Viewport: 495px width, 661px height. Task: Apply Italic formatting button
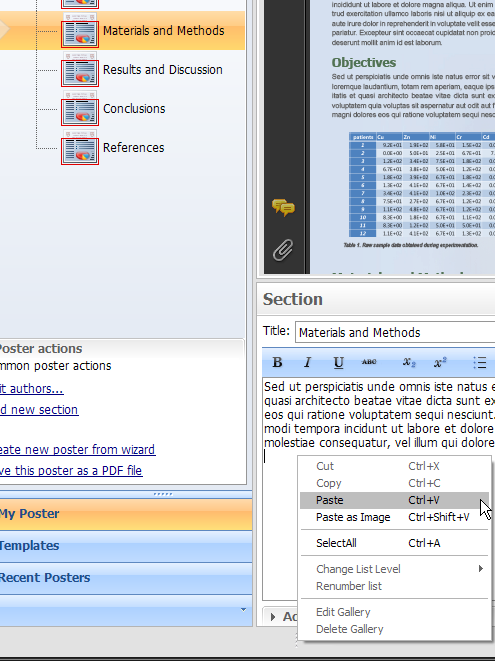point(308,363)
